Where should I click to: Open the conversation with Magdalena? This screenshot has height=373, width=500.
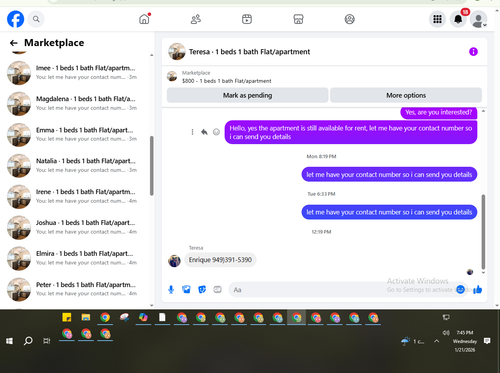coord(76,103)
